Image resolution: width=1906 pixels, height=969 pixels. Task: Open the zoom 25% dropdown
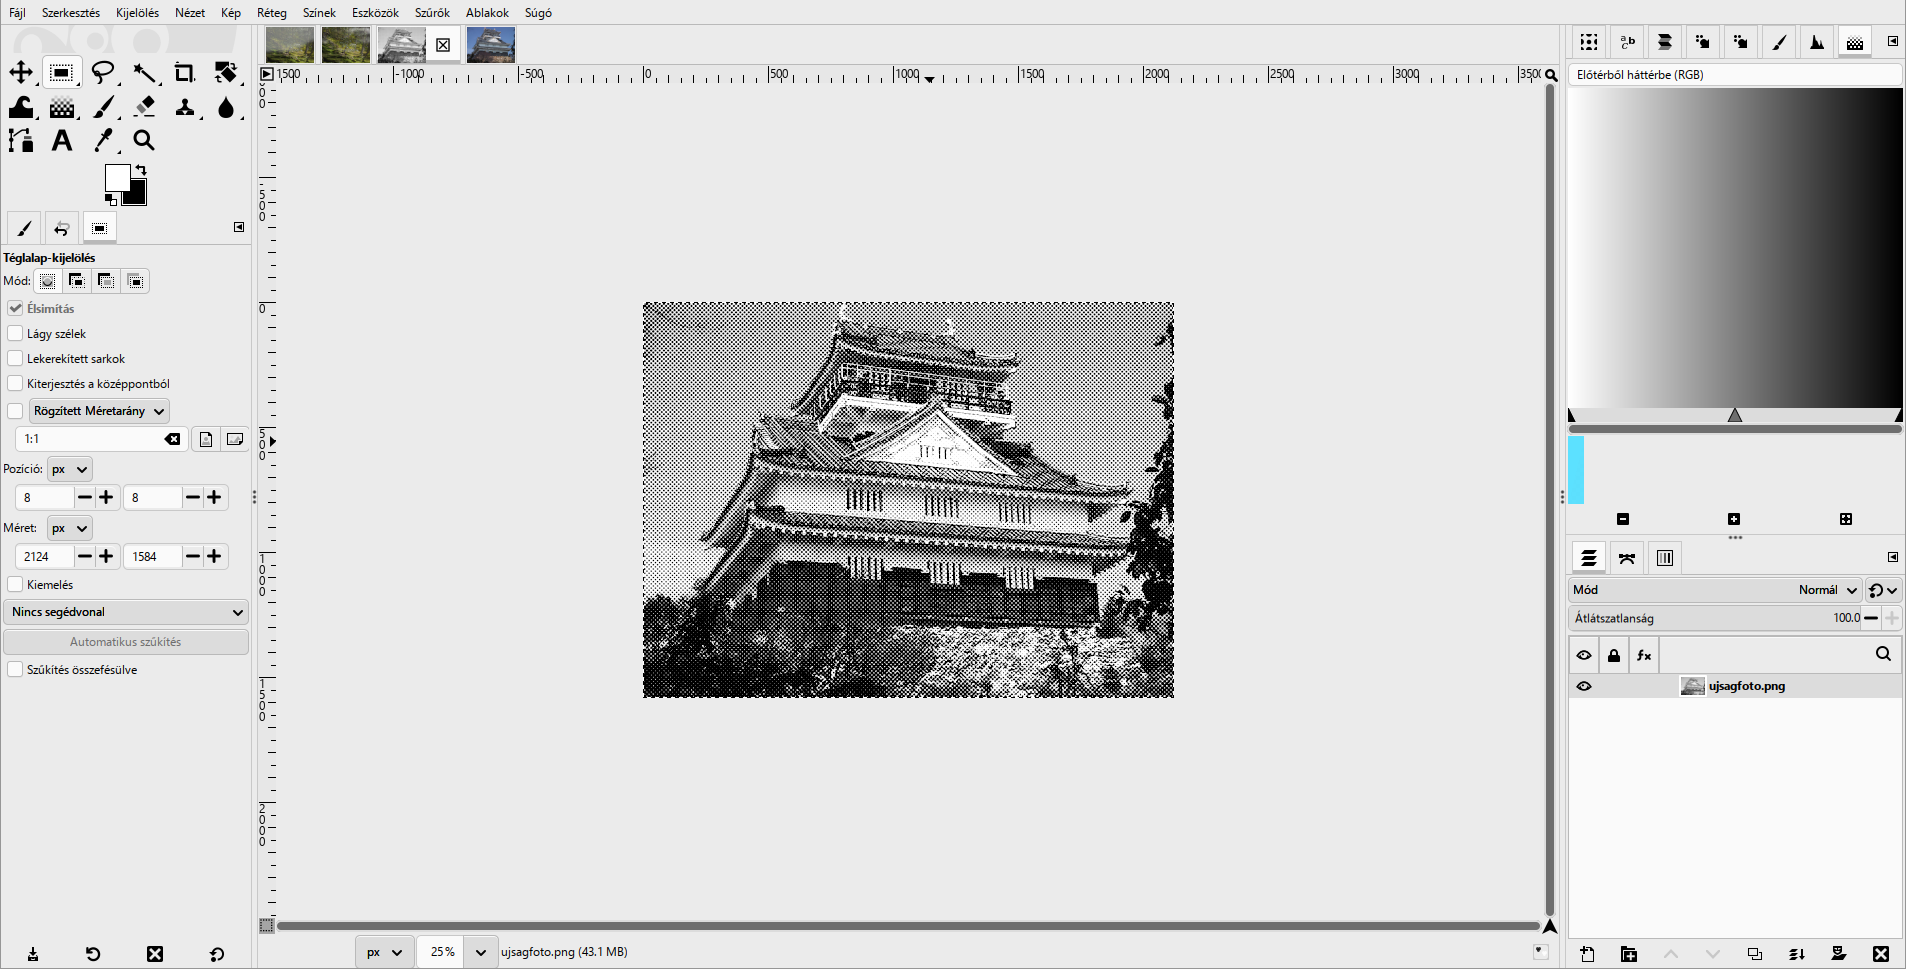coord(480,952)
